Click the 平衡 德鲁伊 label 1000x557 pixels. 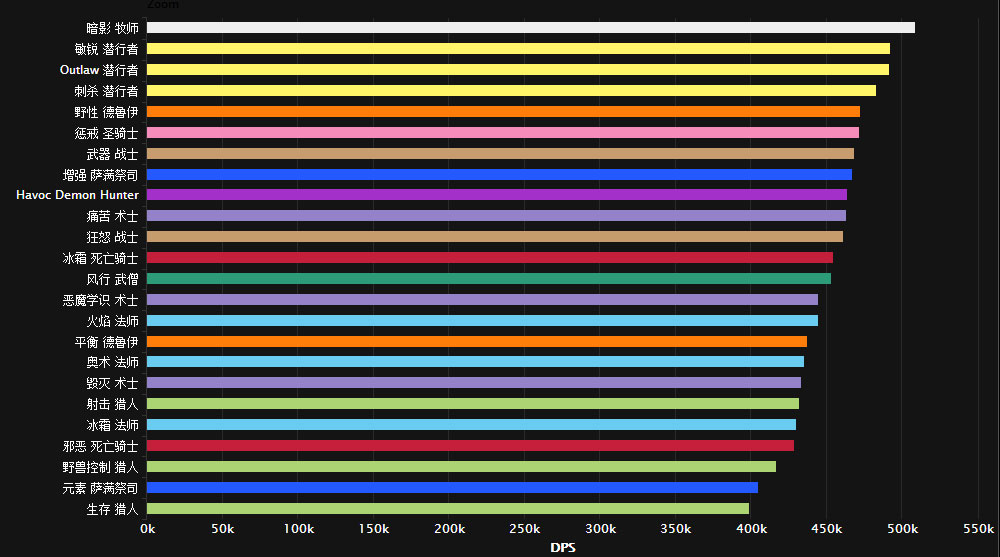tap(107, 343)
